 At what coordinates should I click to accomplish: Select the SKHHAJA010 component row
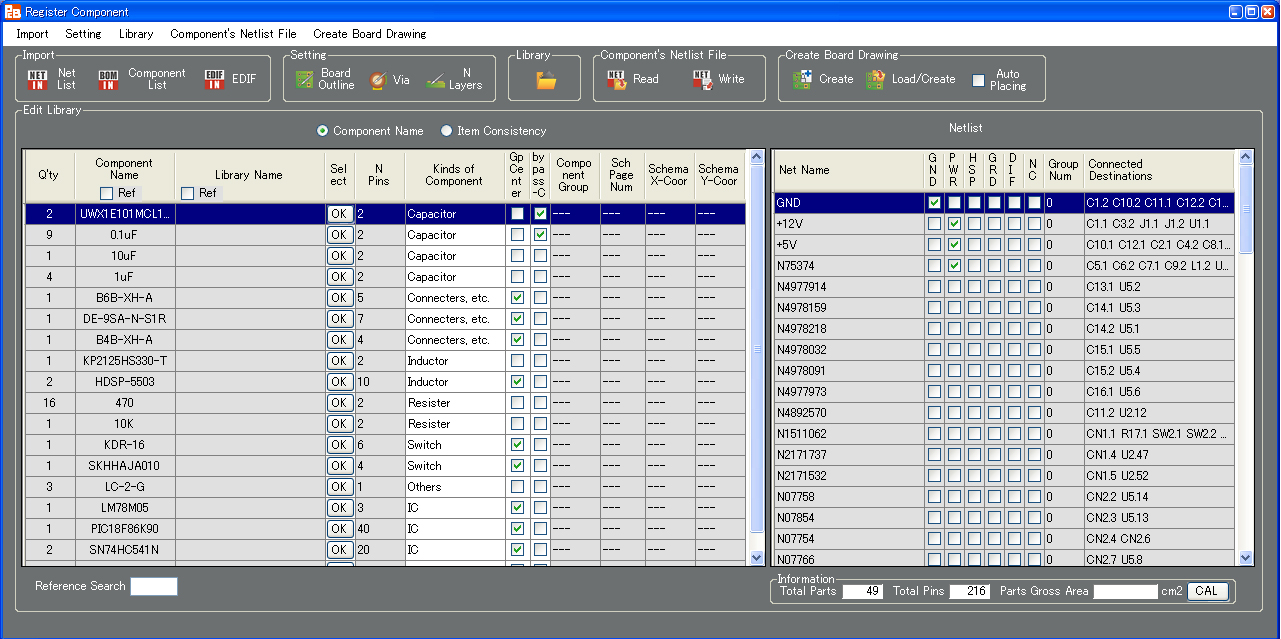click(386, 466)
